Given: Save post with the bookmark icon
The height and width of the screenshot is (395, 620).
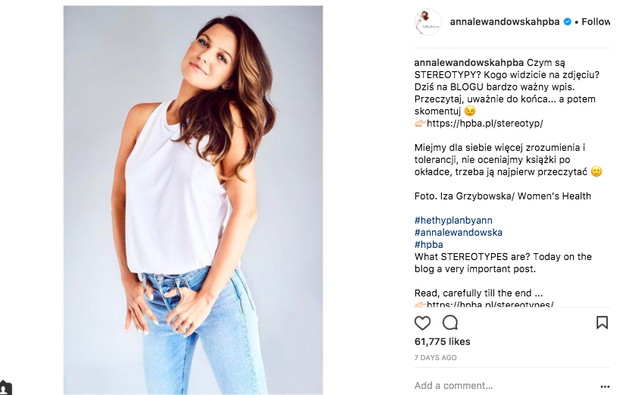Looking at the screenshot, I should (x=602, y=322).
